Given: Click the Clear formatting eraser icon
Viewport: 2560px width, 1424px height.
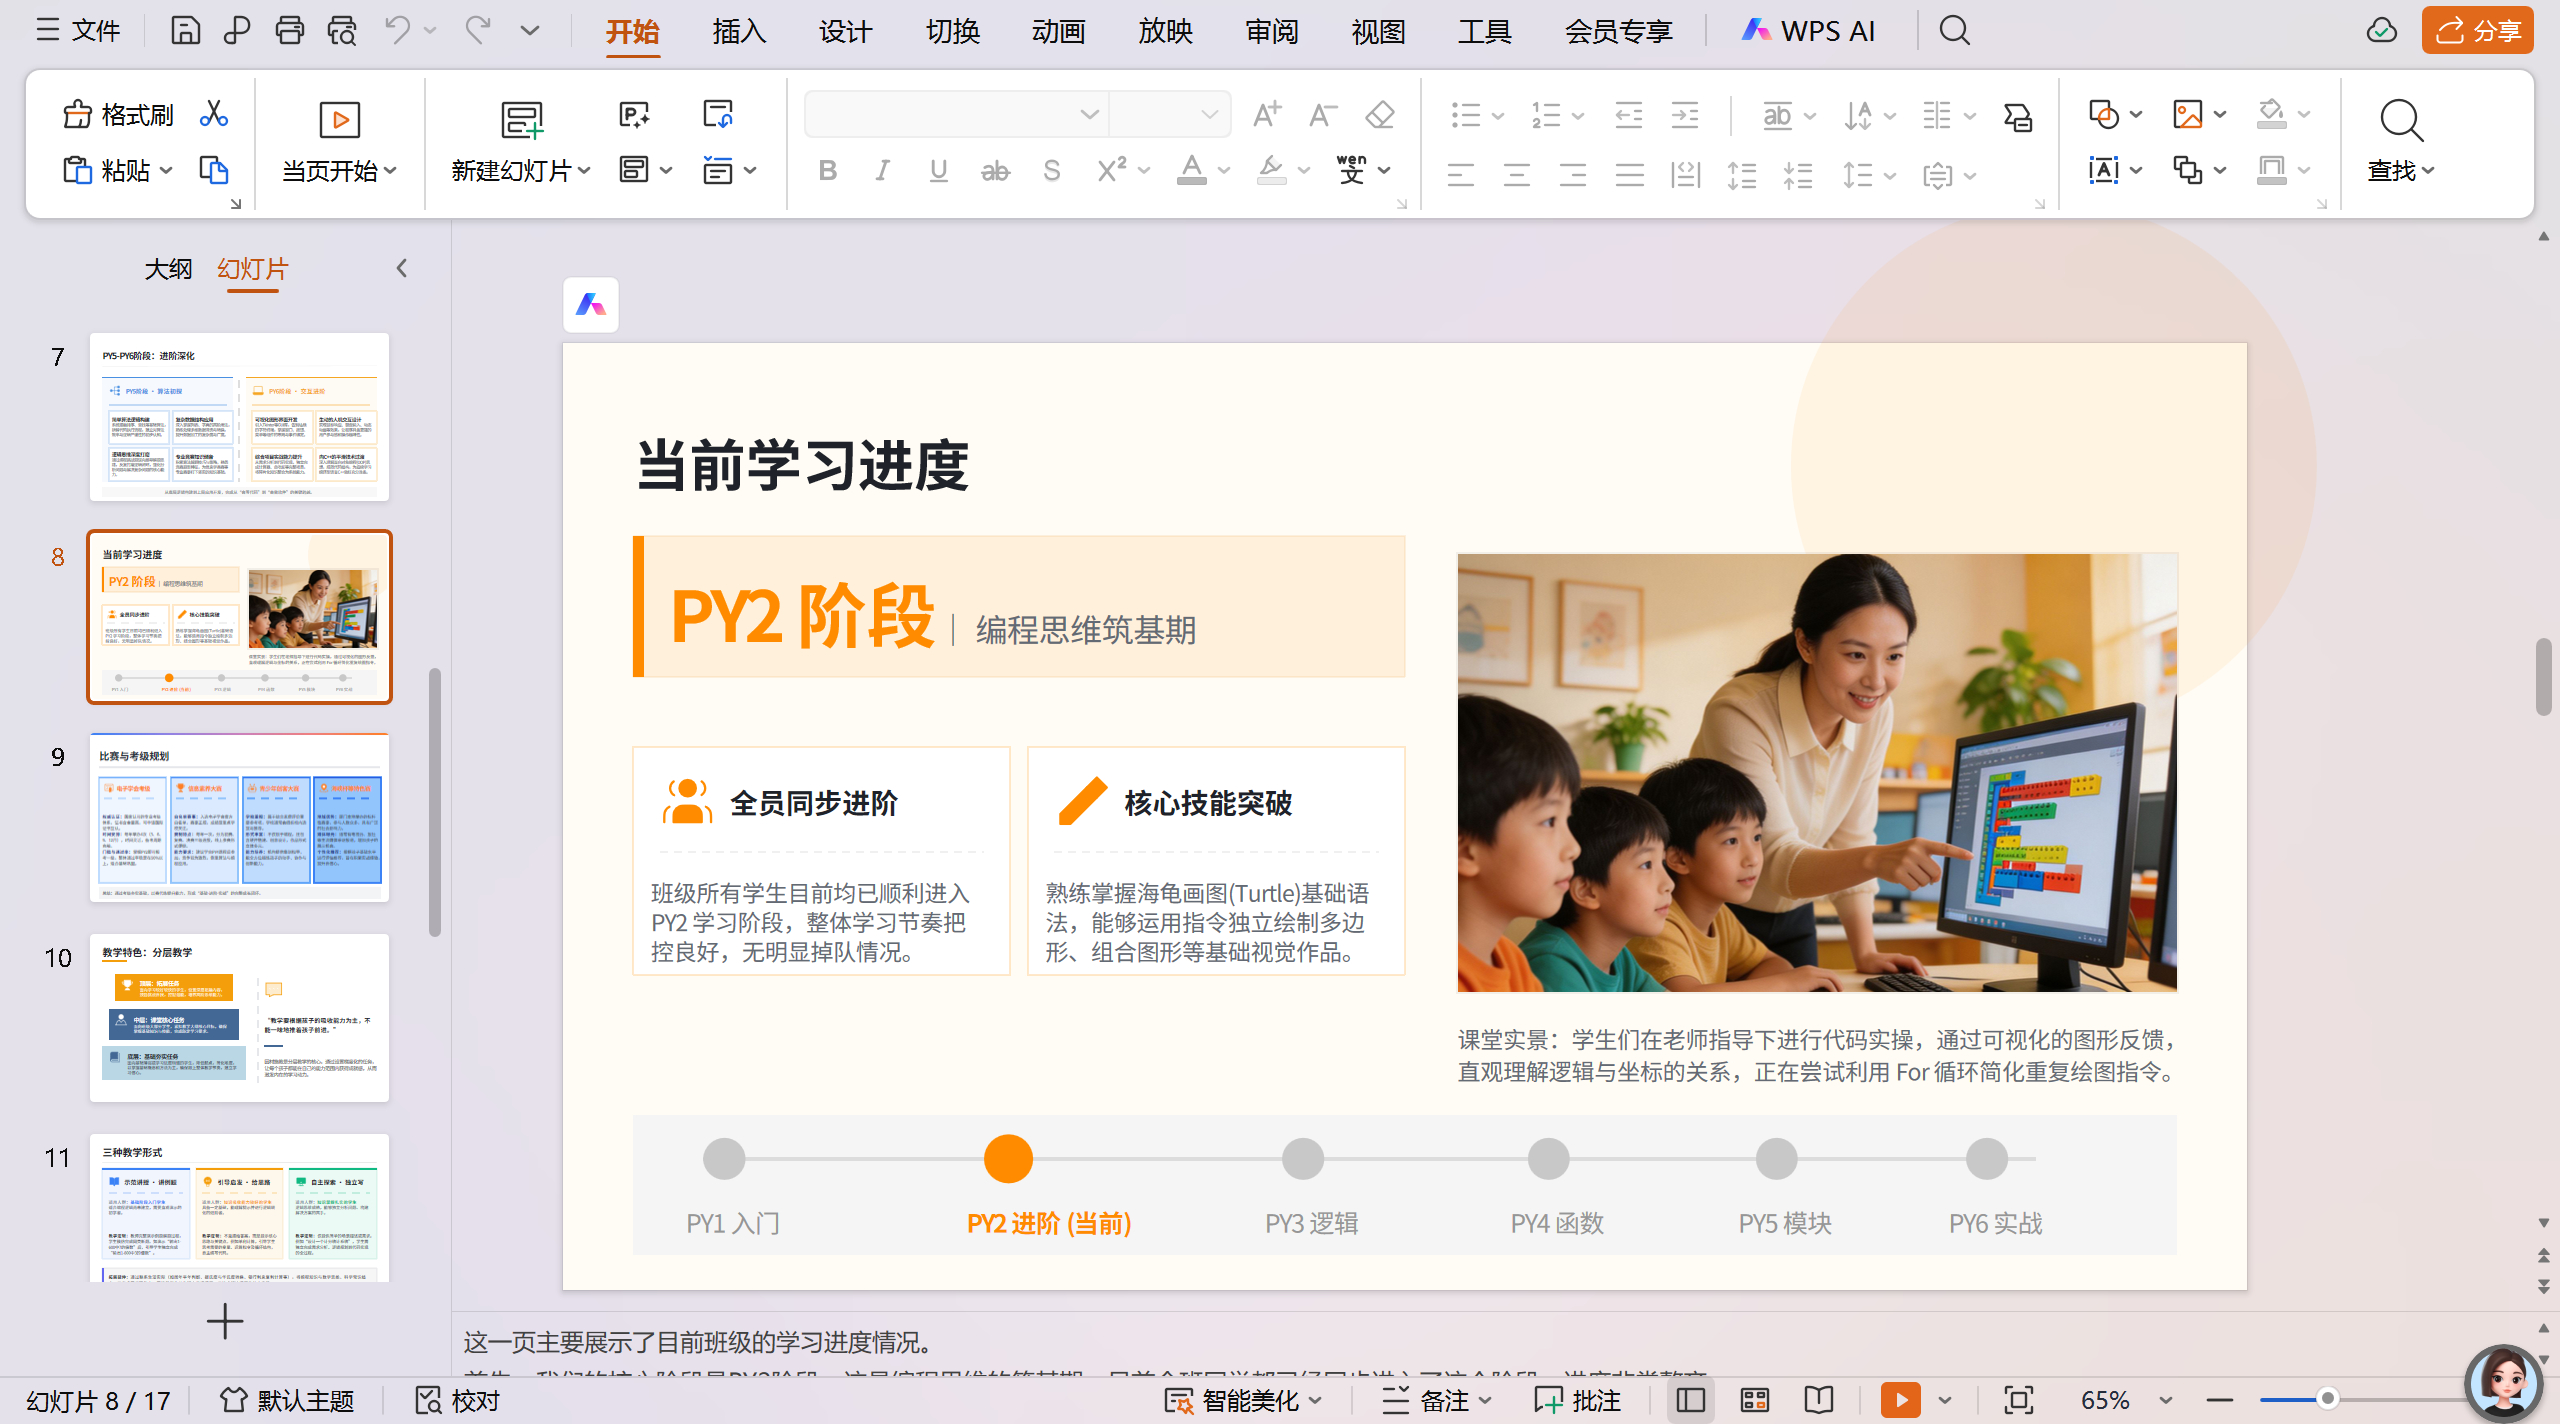Looking at the screenshot, I should coord(1380,115).
